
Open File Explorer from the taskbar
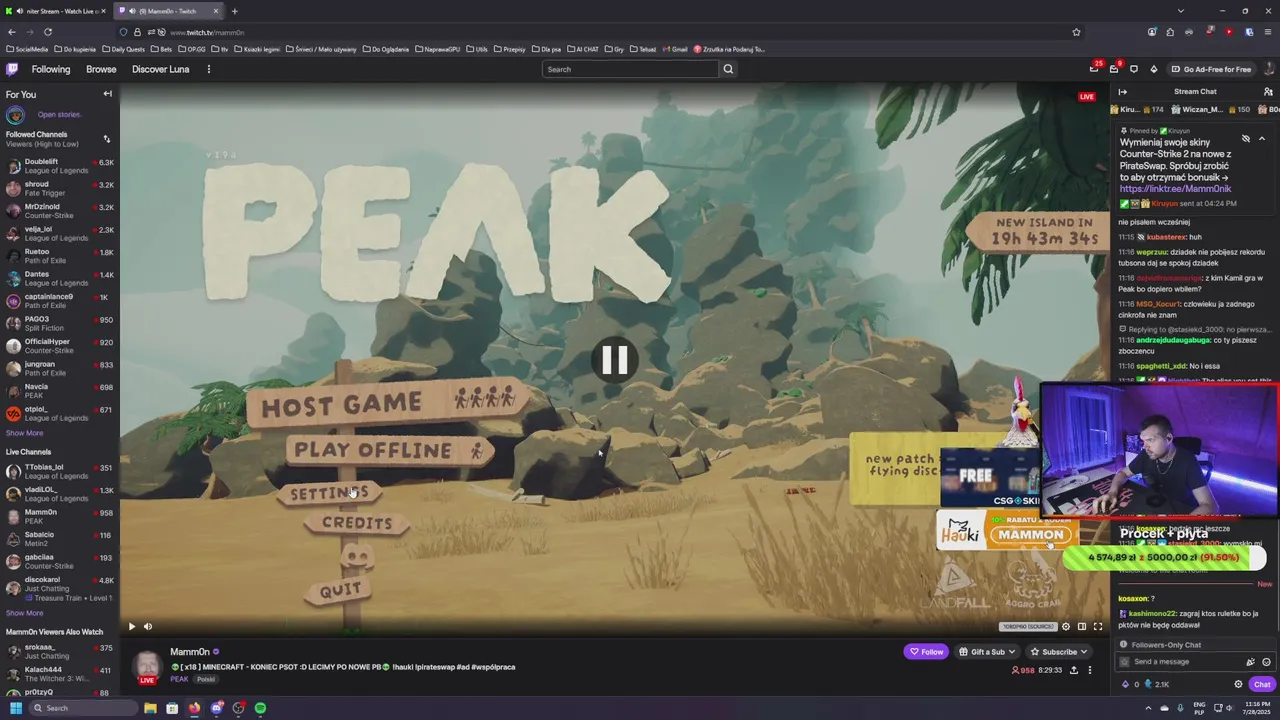tap(150, 708)
